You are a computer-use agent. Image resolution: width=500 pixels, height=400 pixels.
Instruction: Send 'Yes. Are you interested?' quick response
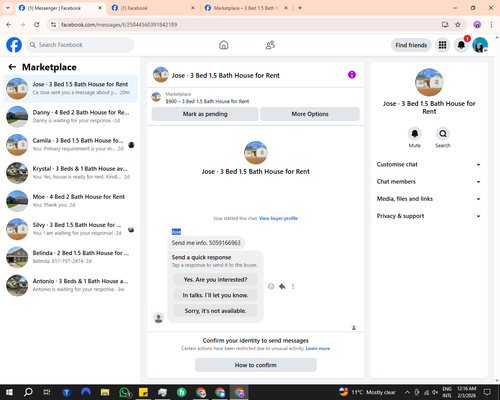215,279
